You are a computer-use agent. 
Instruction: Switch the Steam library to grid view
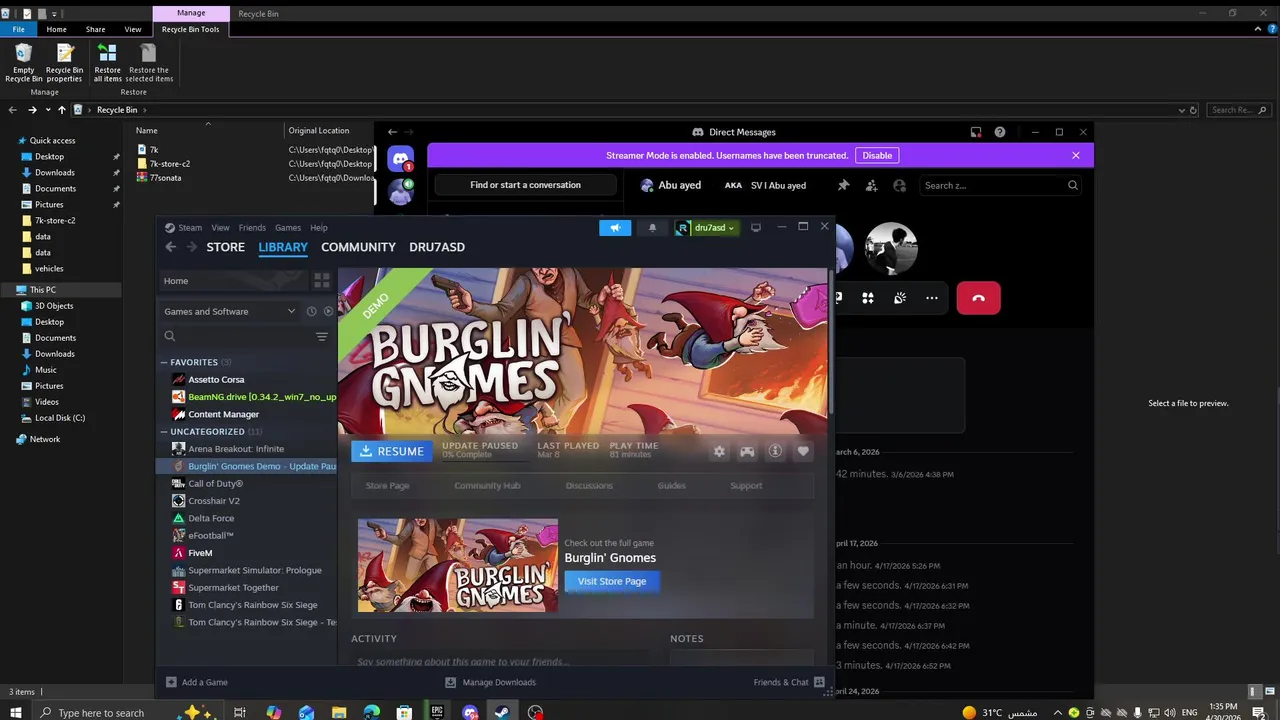click(322, 281)
